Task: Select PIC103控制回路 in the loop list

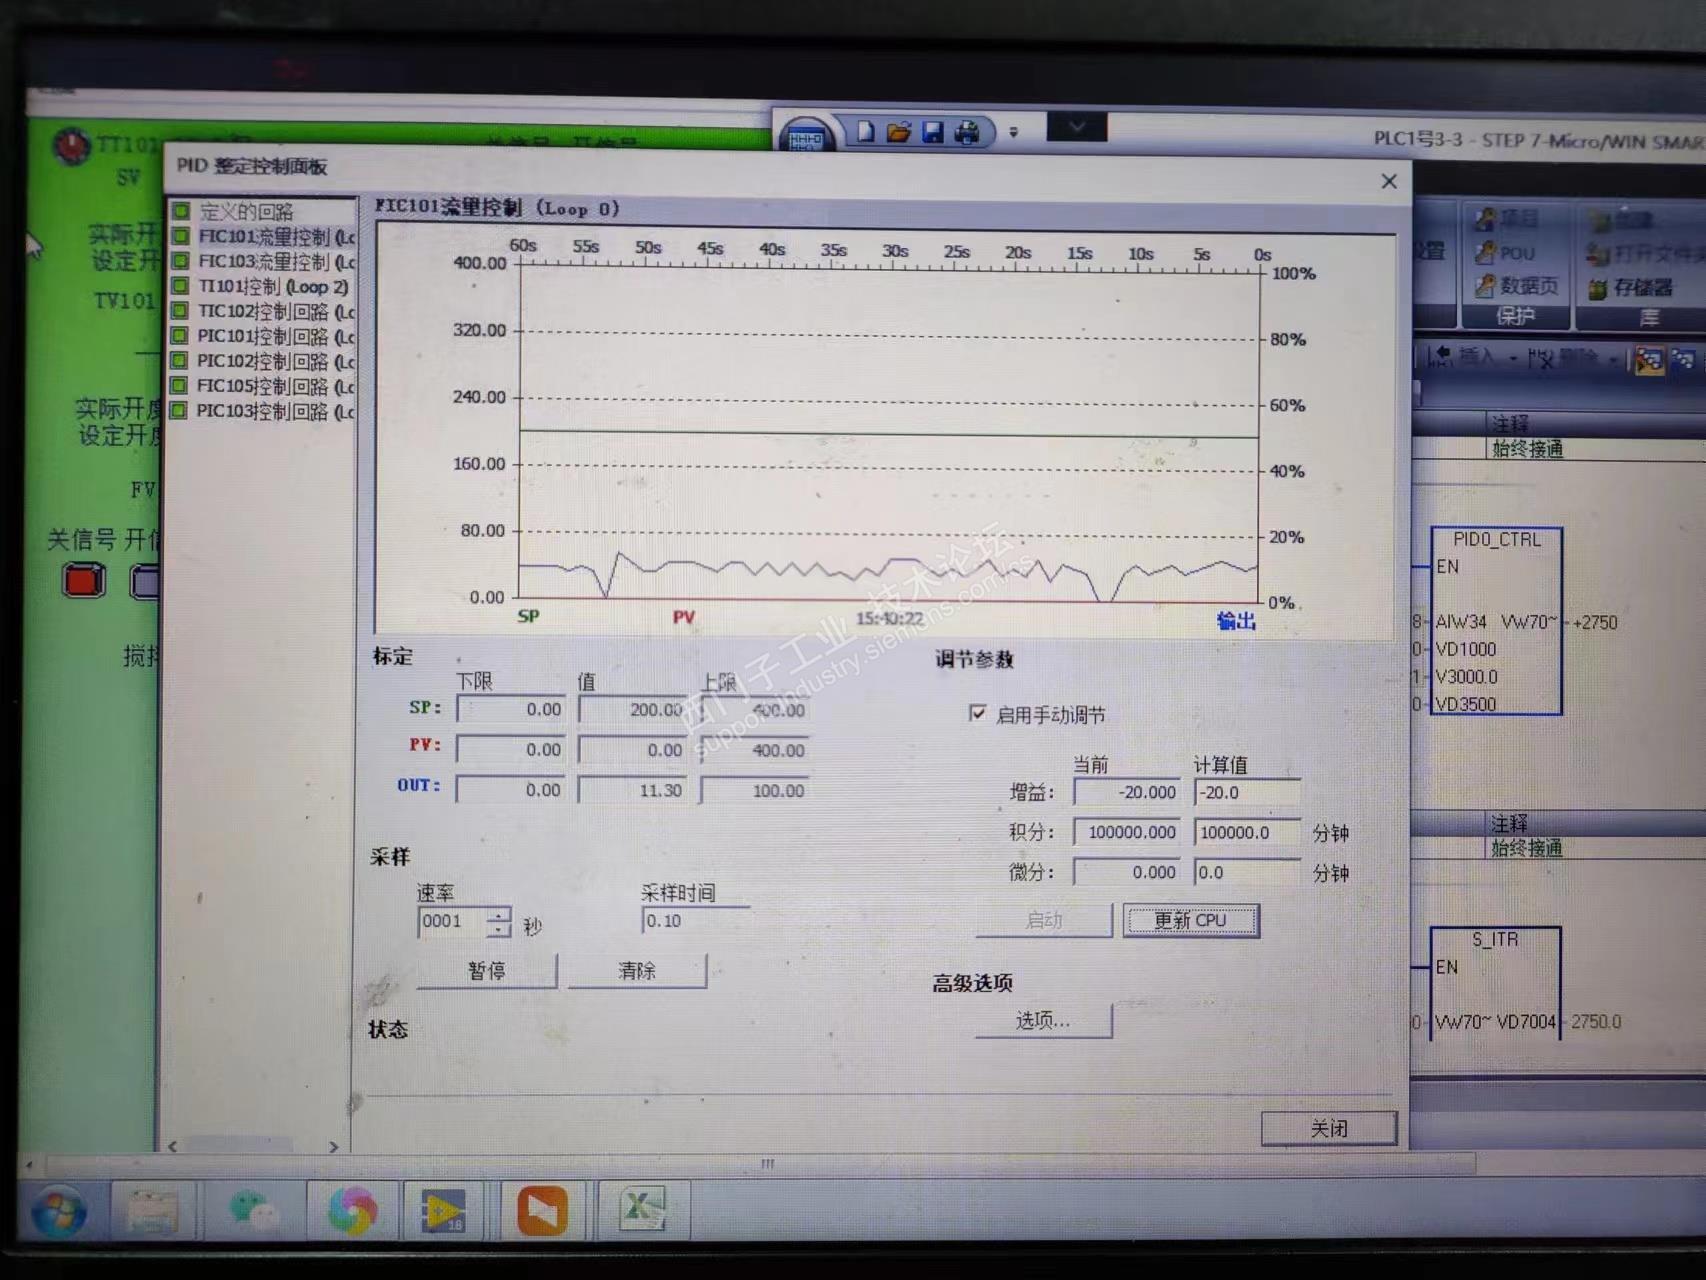Action: [276, 412]
